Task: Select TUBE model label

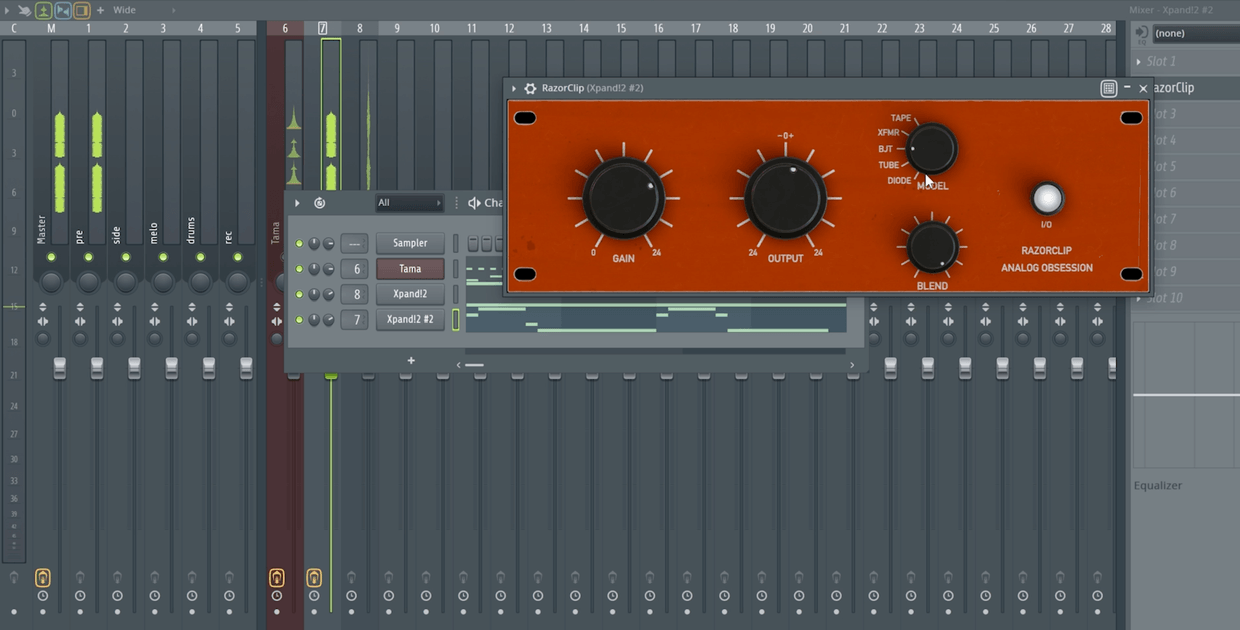Action: 888,165
